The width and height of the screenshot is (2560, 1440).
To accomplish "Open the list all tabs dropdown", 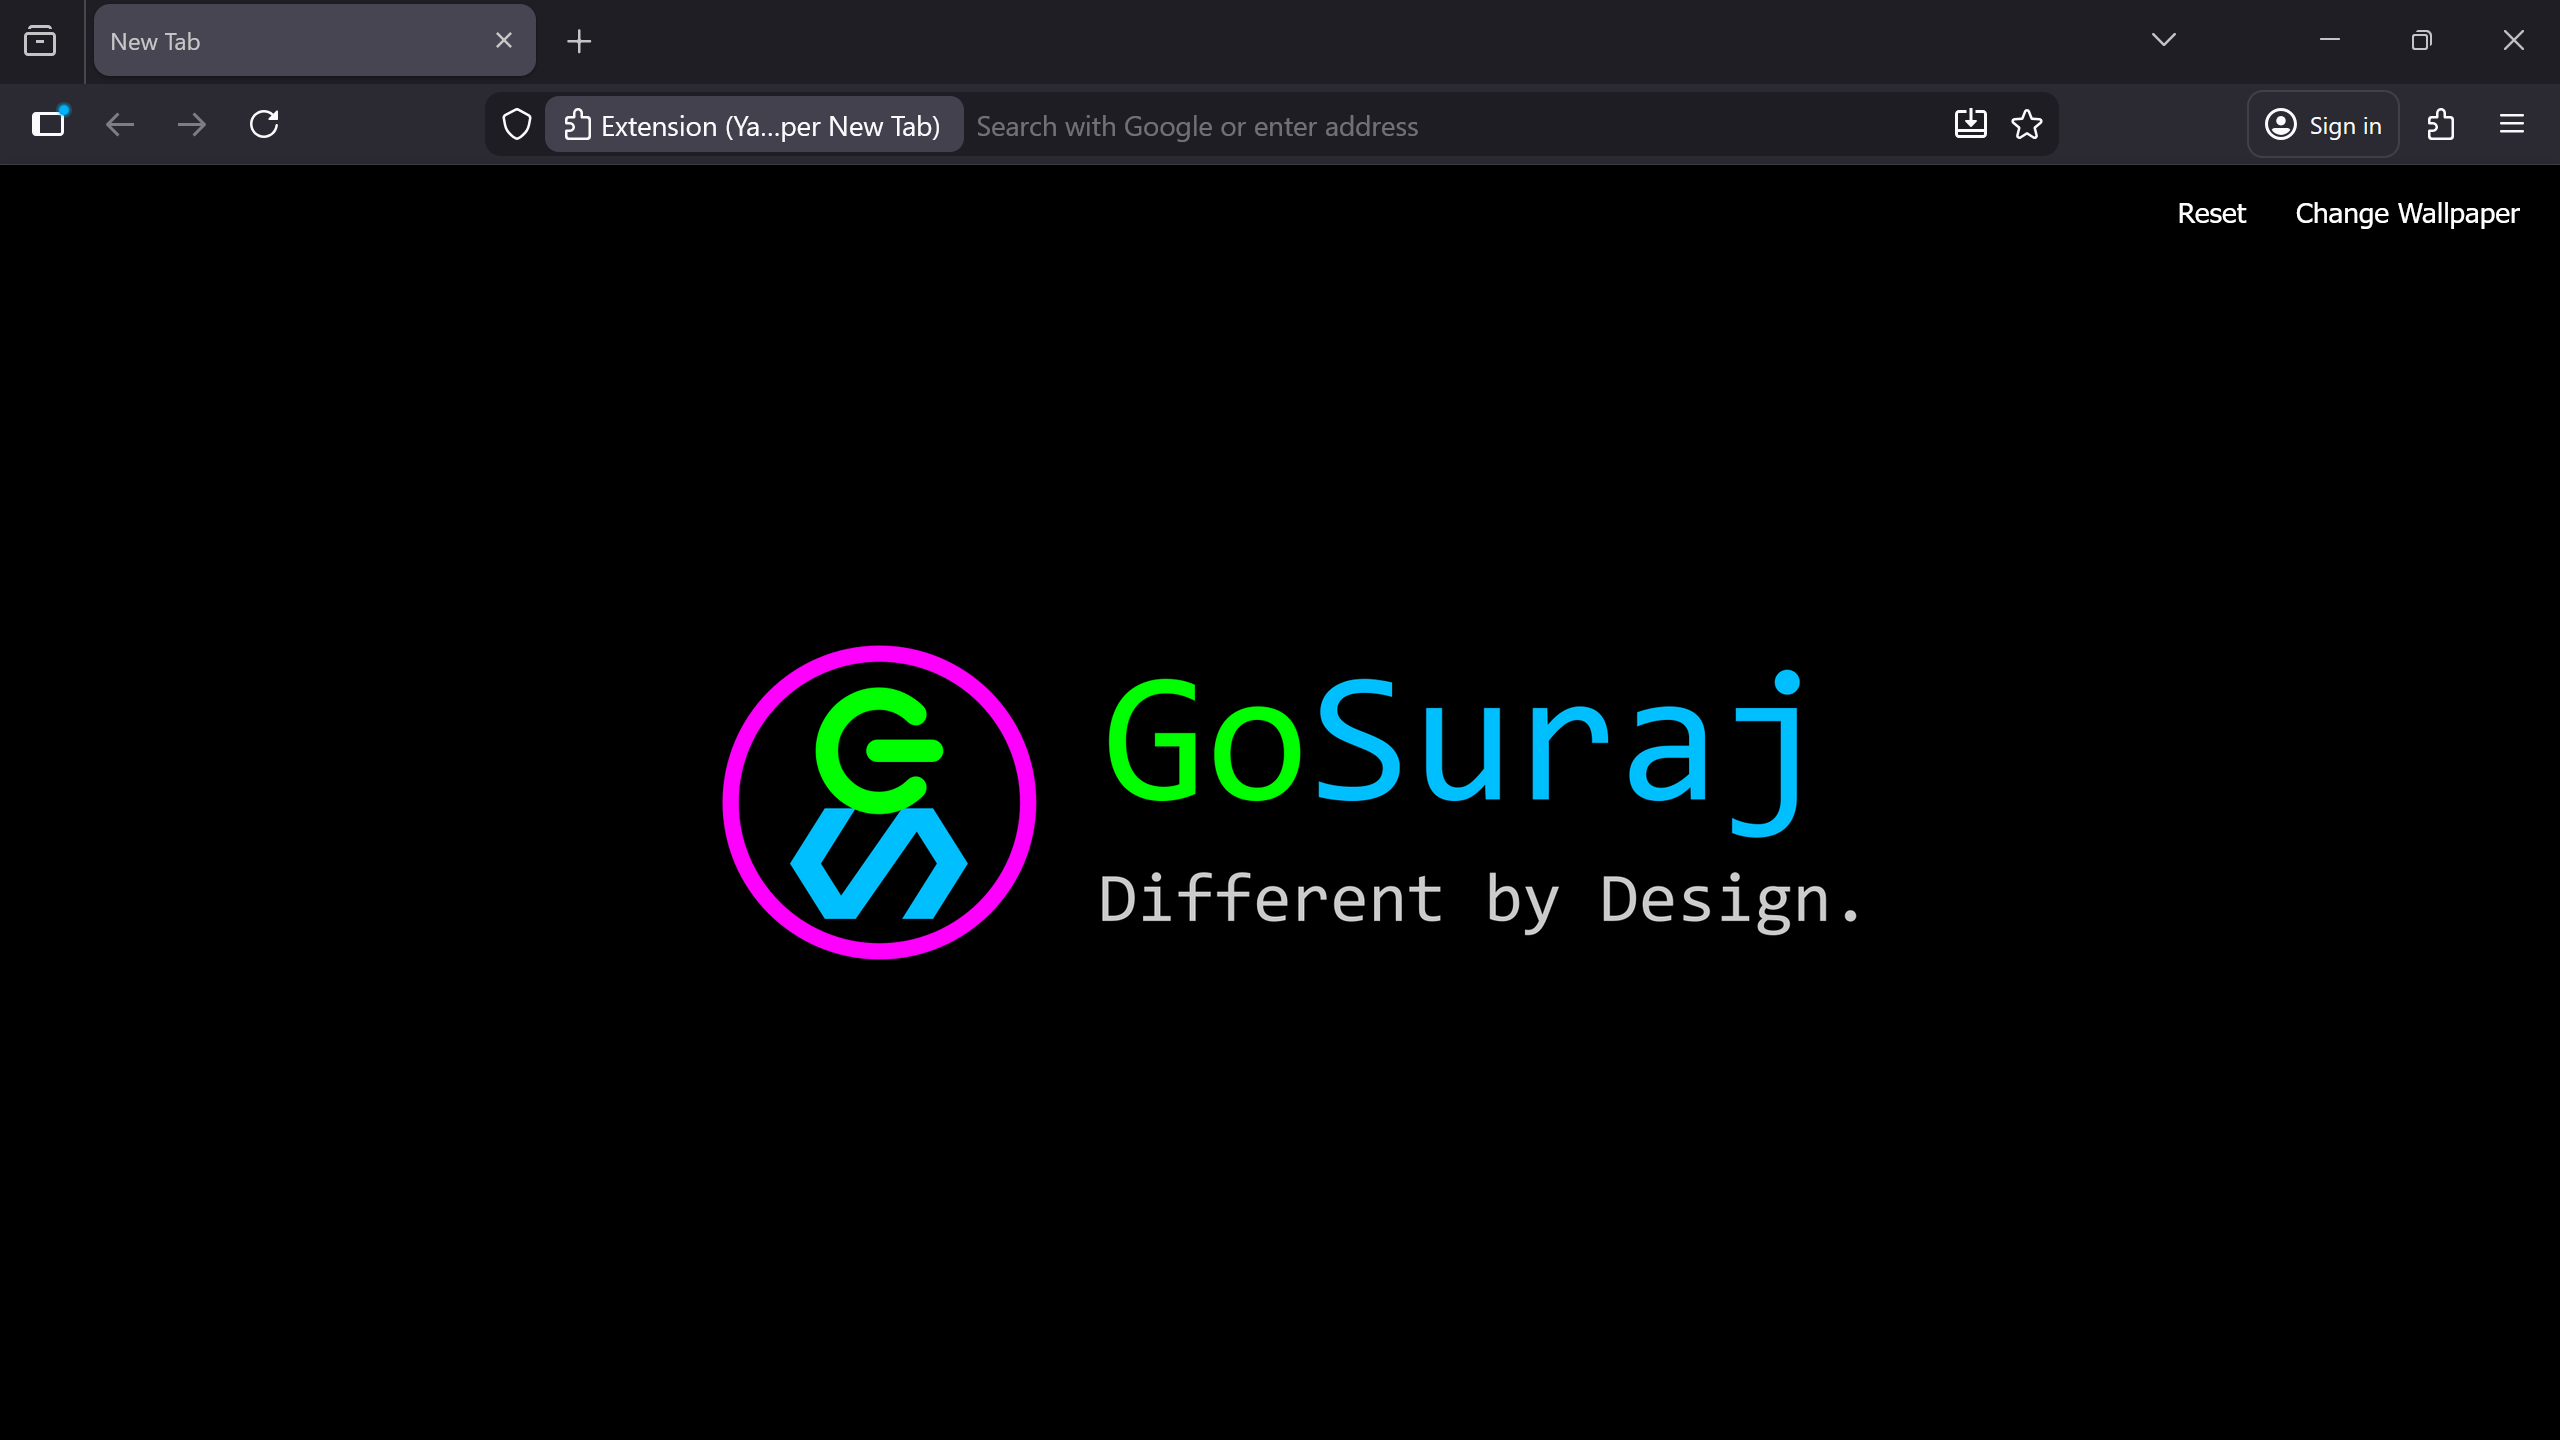I will [2162, 41].
